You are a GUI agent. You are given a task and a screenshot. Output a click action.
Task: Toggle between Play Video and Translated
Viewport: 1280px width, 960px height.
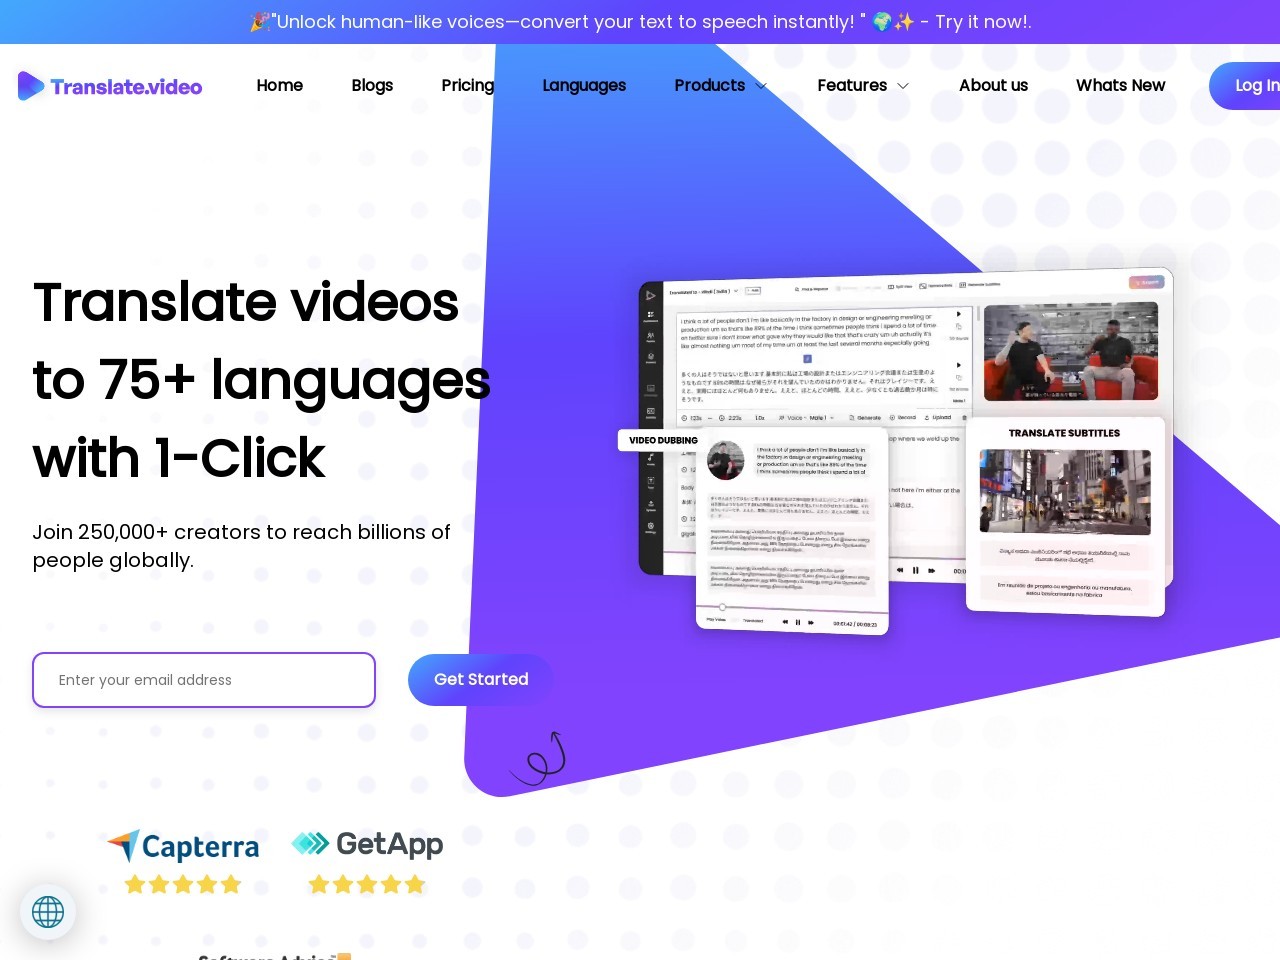(x=733, y=620)
